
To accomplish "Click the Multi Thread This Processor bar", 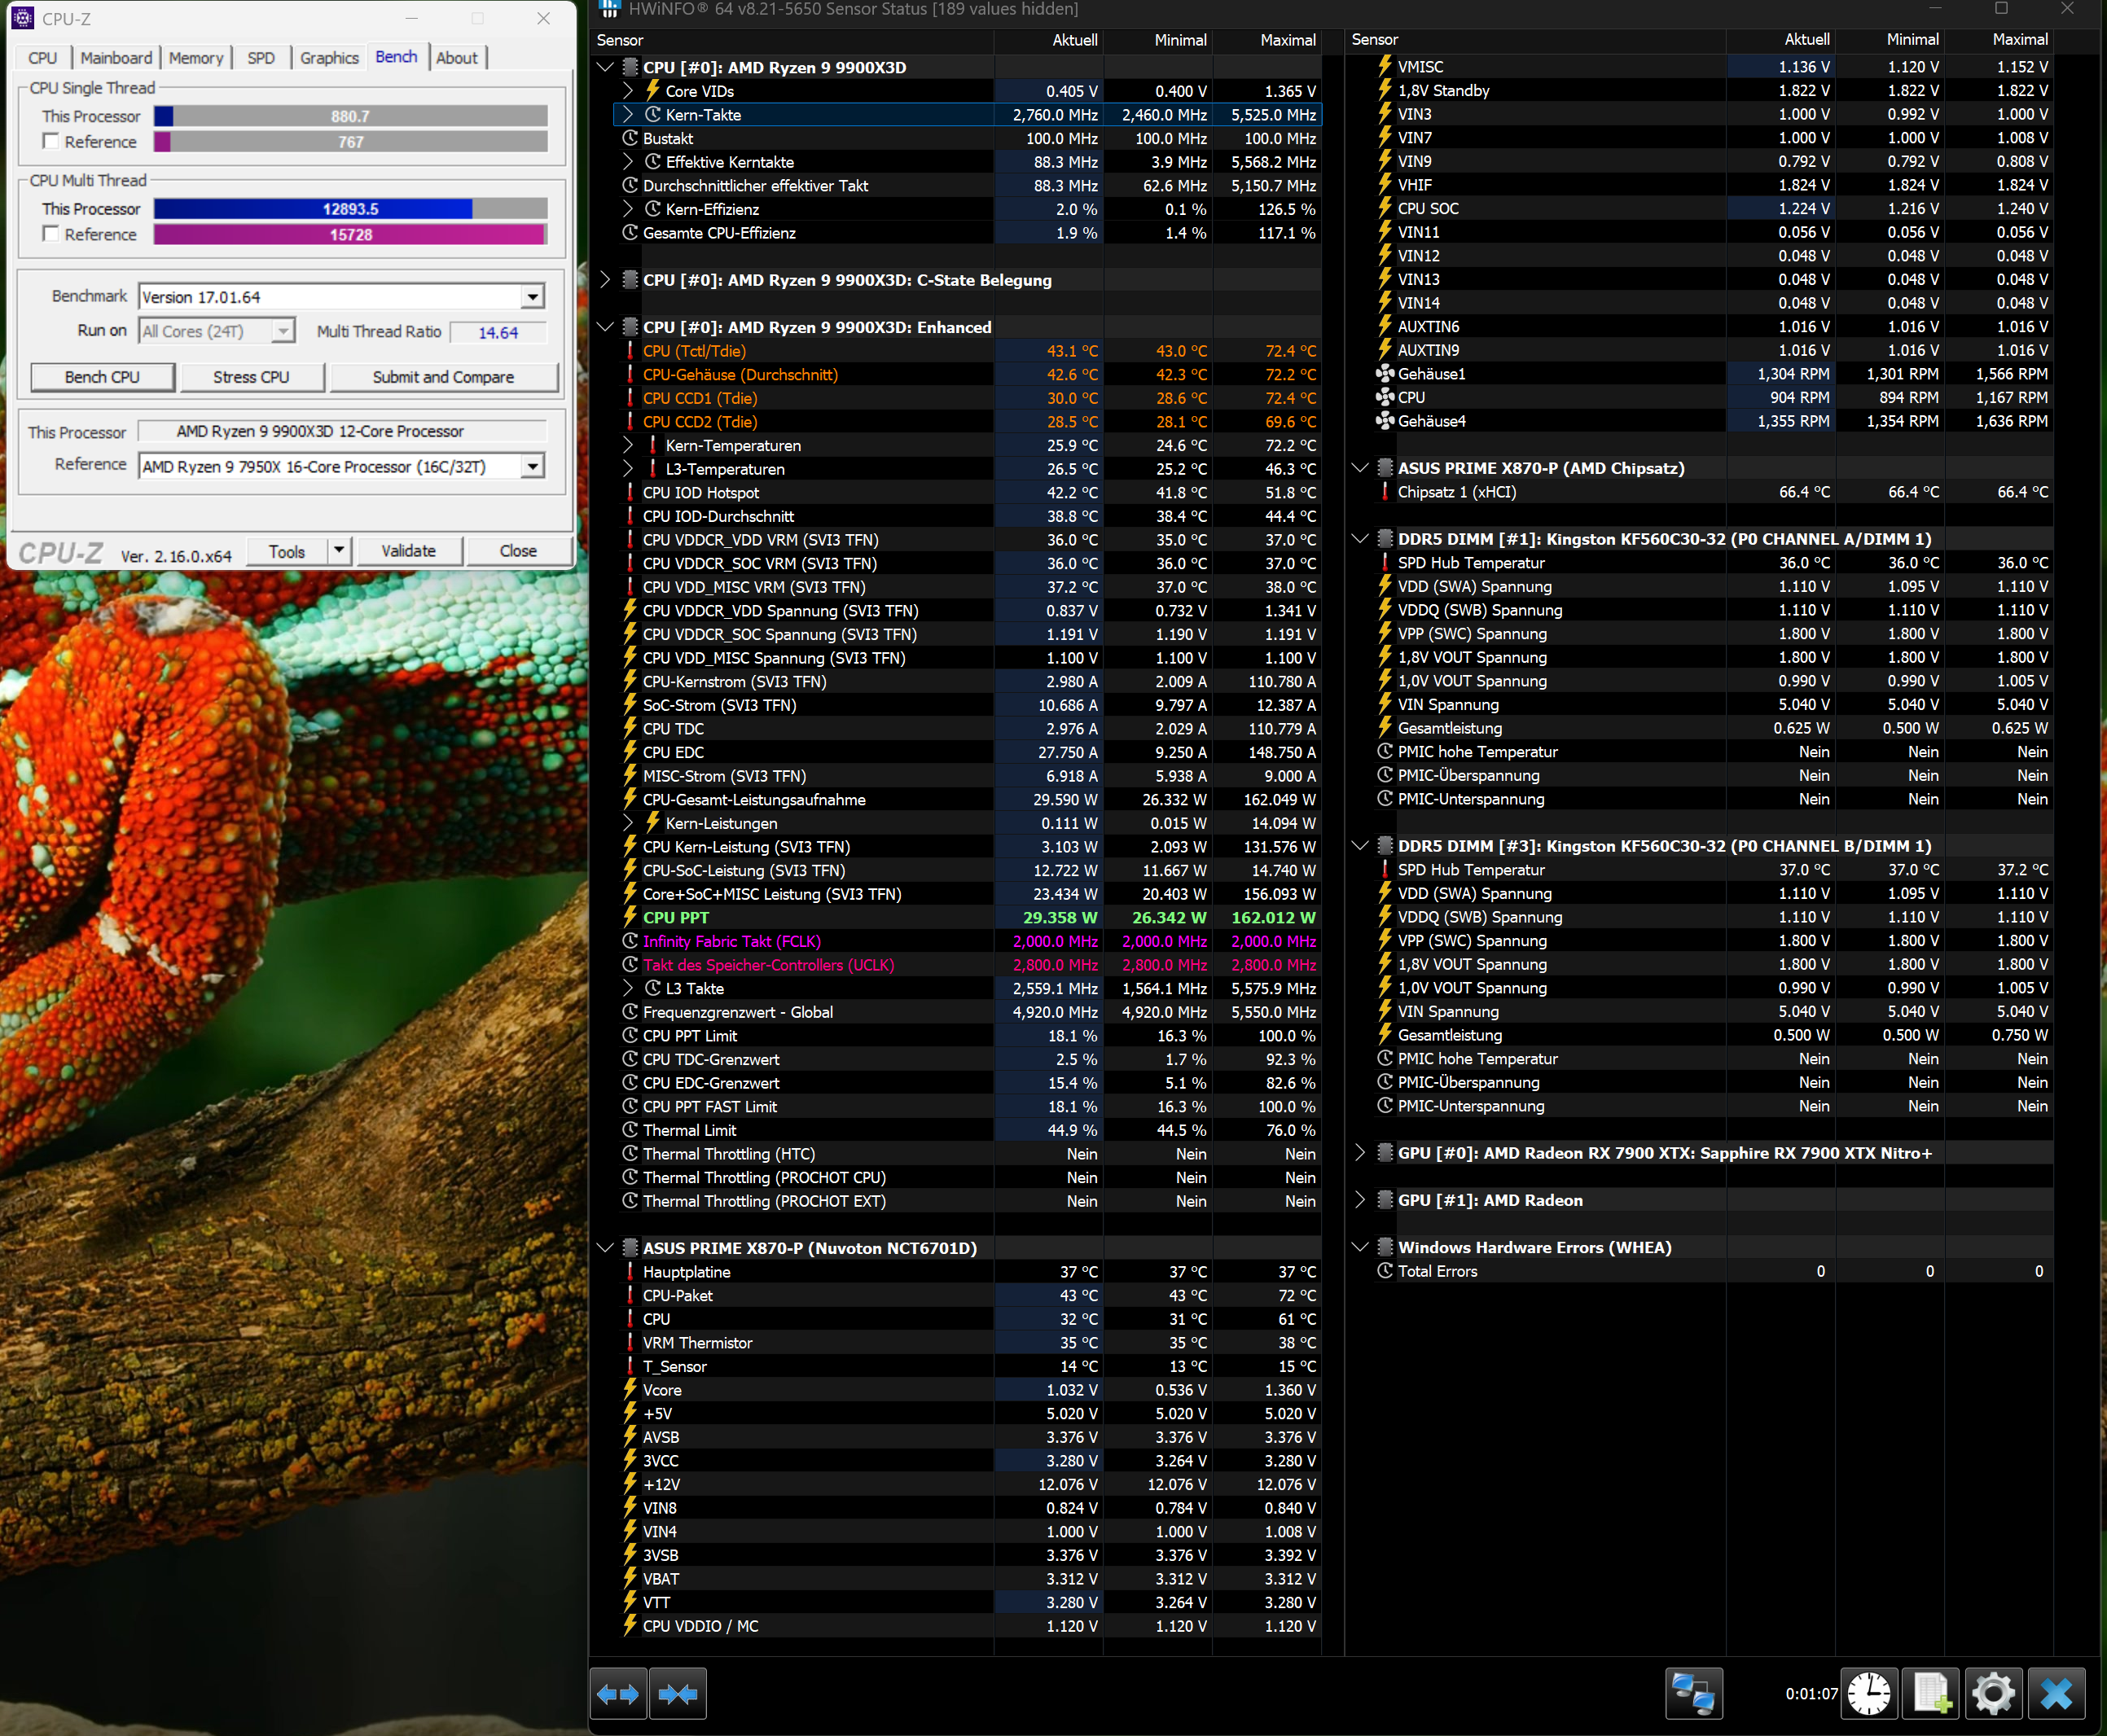I will click(350, 208).
